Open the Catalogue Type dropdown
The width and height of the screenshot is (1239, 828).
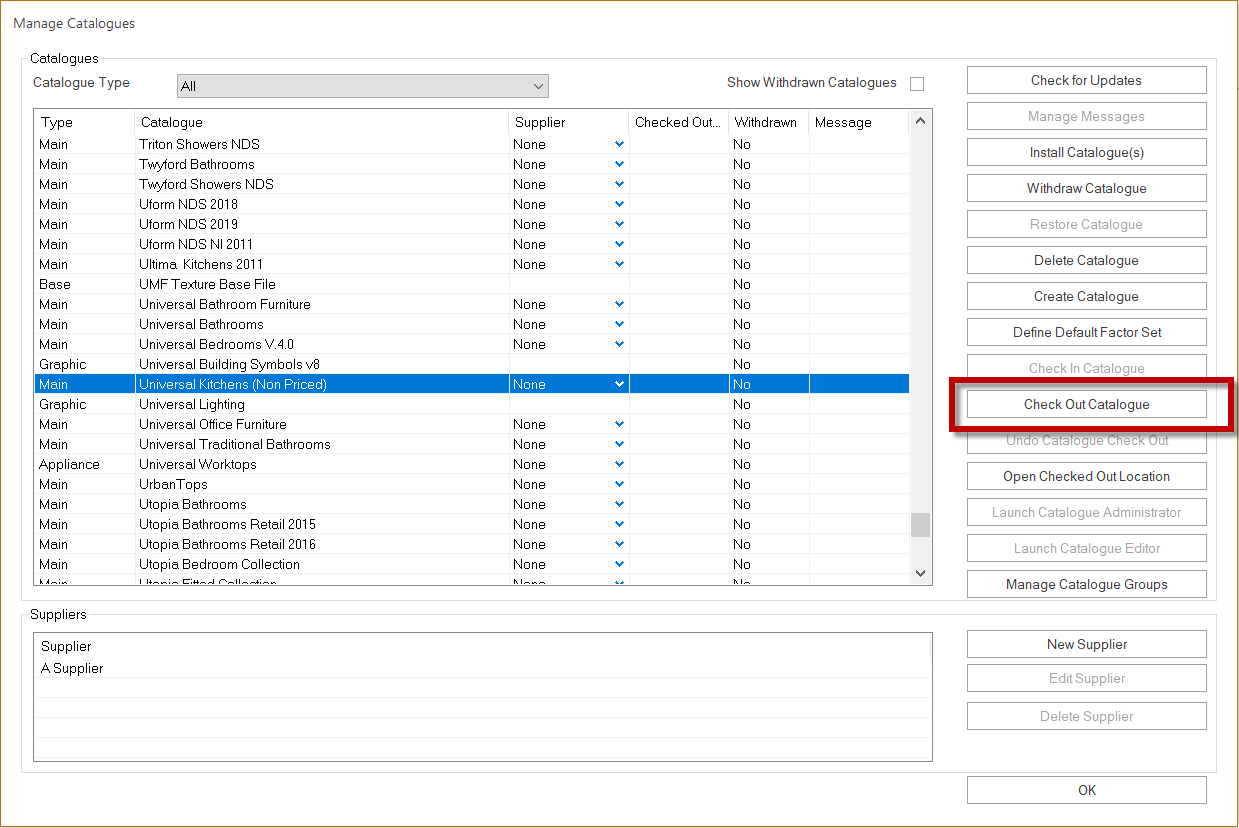362,86
